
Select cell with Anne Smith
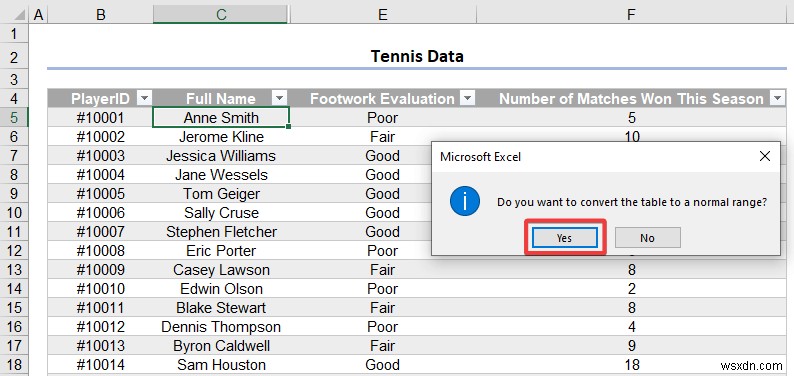click(x=221, y=117)
